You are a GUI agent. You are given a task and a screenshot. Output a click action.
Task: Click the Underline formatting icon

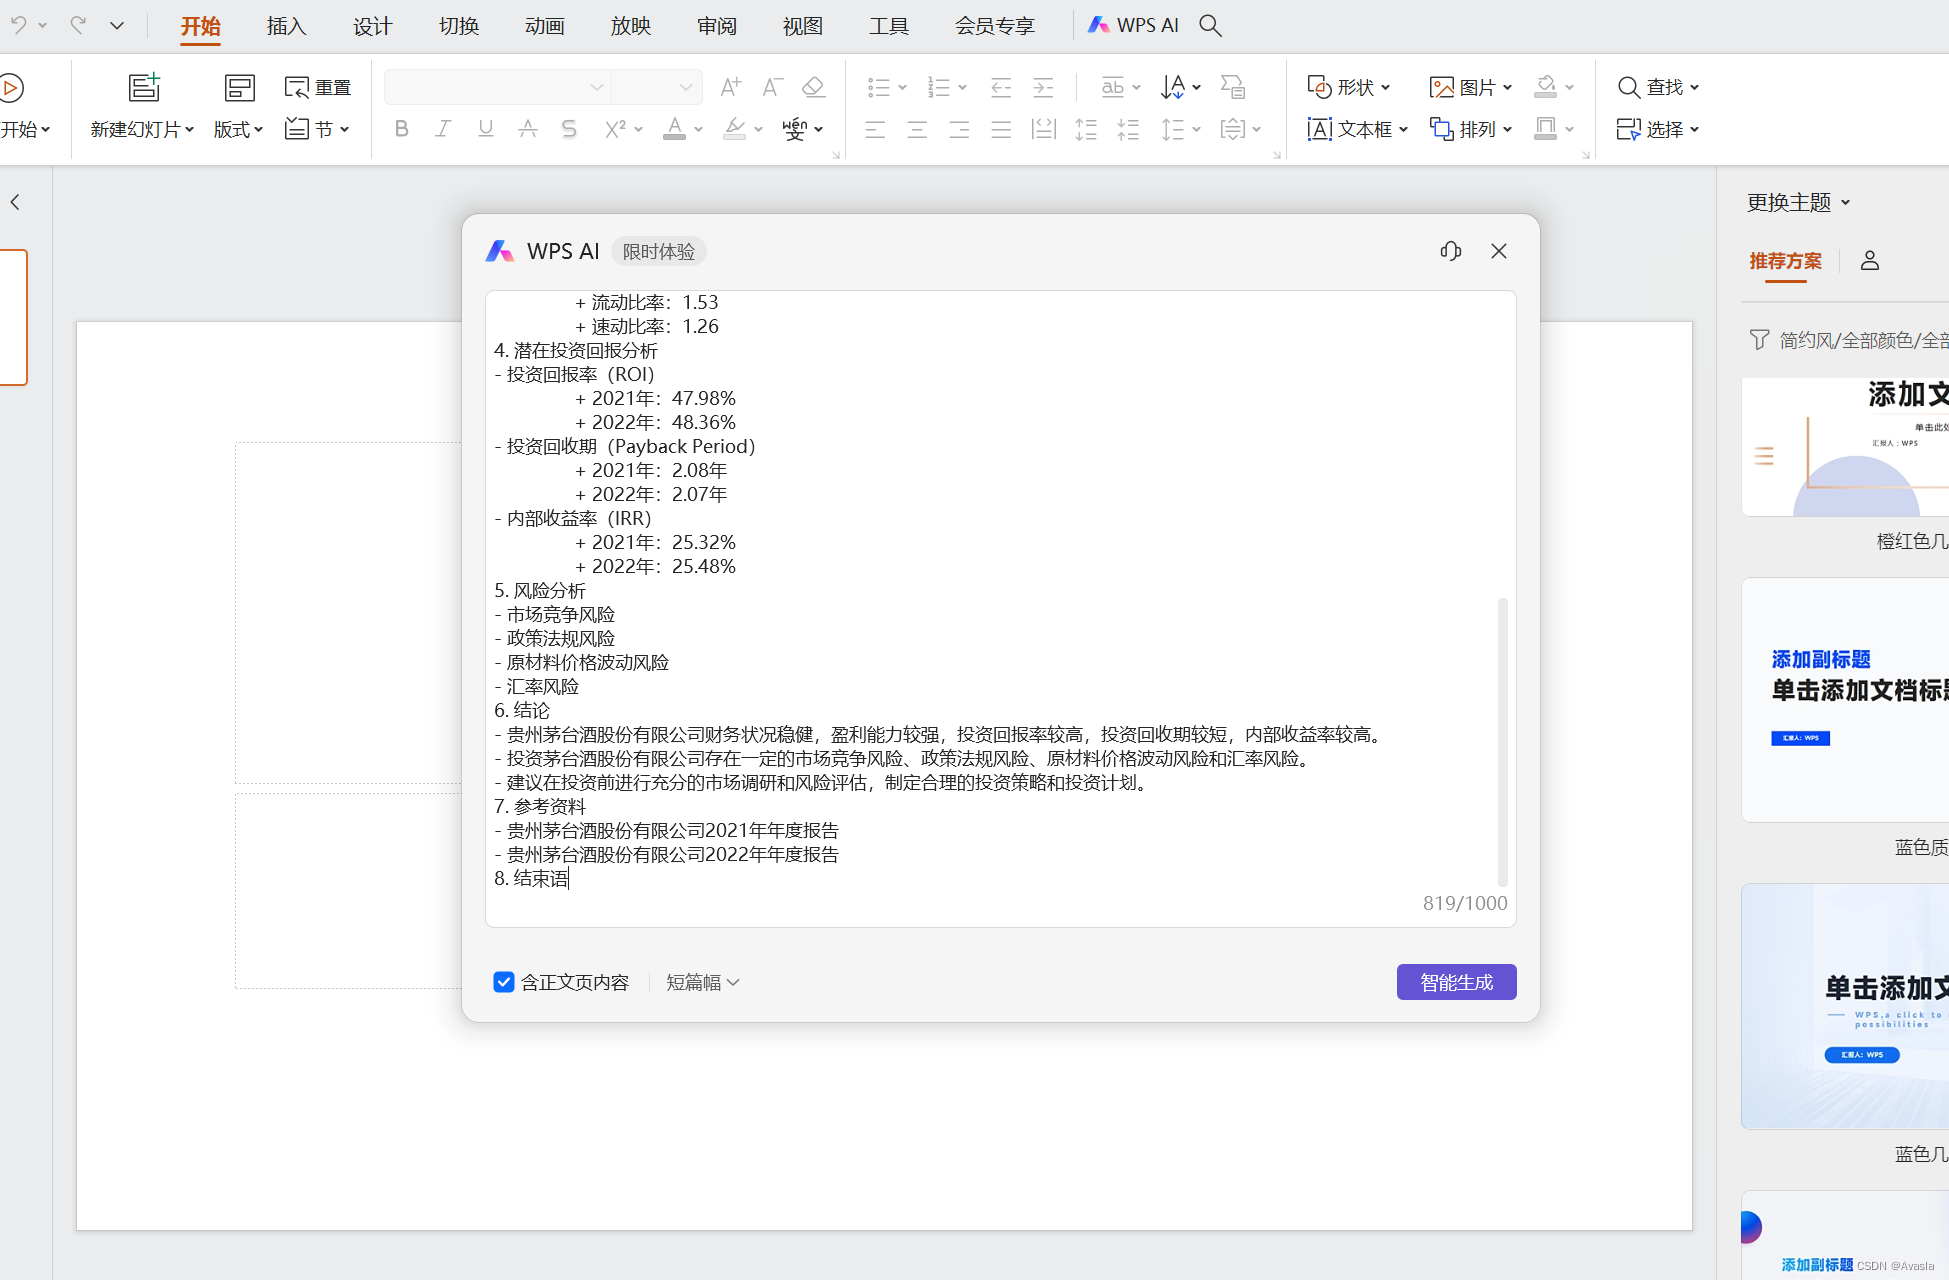pyautogui.click(x=485, y=128)
